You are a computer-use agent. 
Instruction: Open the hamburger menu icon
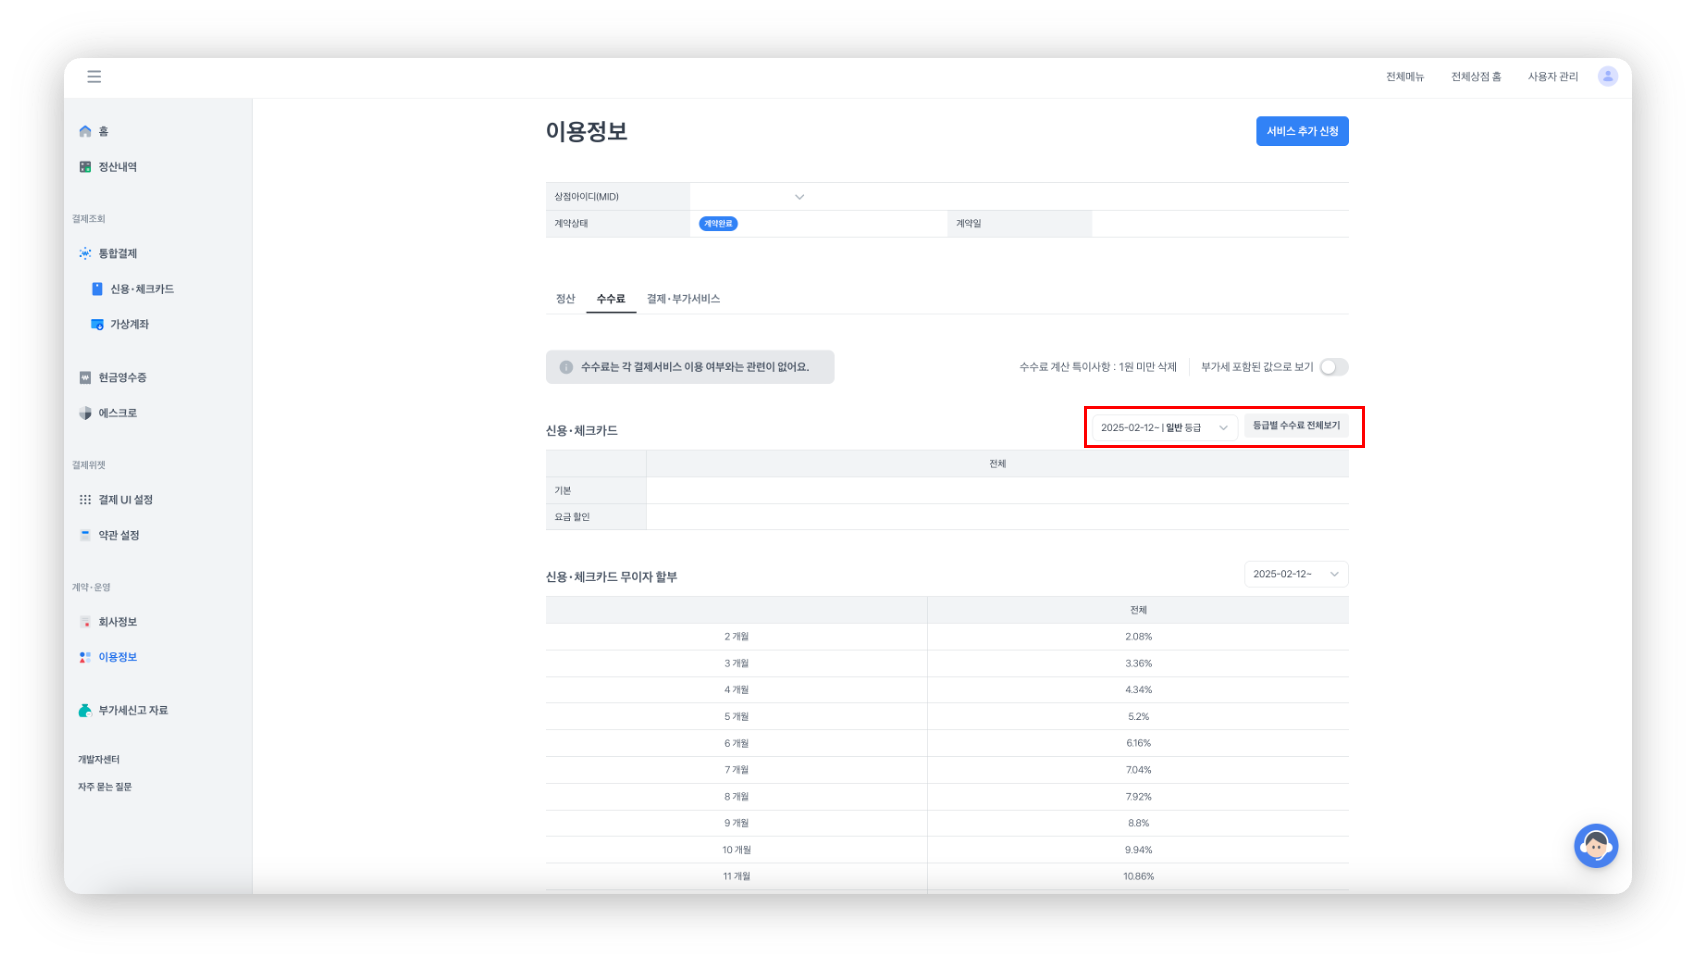(94, 77)
